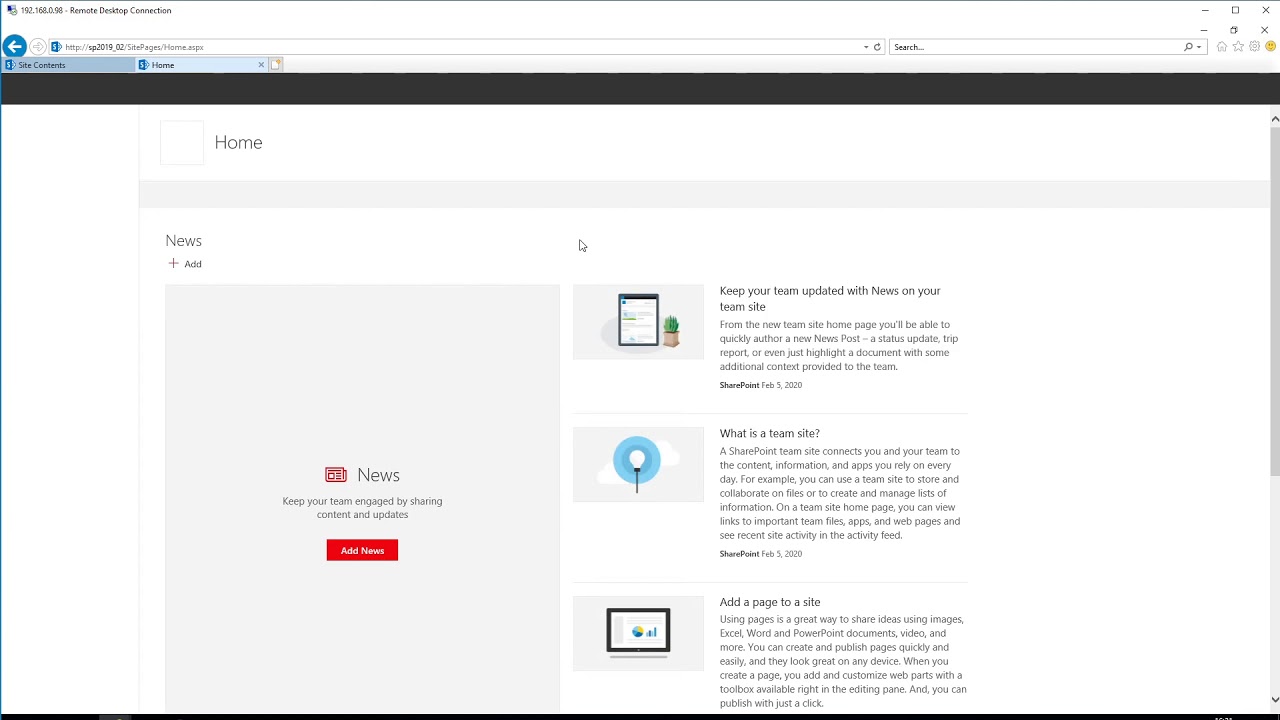Open the browser Home icon
1280x720 pixels.
(1222, 47)
